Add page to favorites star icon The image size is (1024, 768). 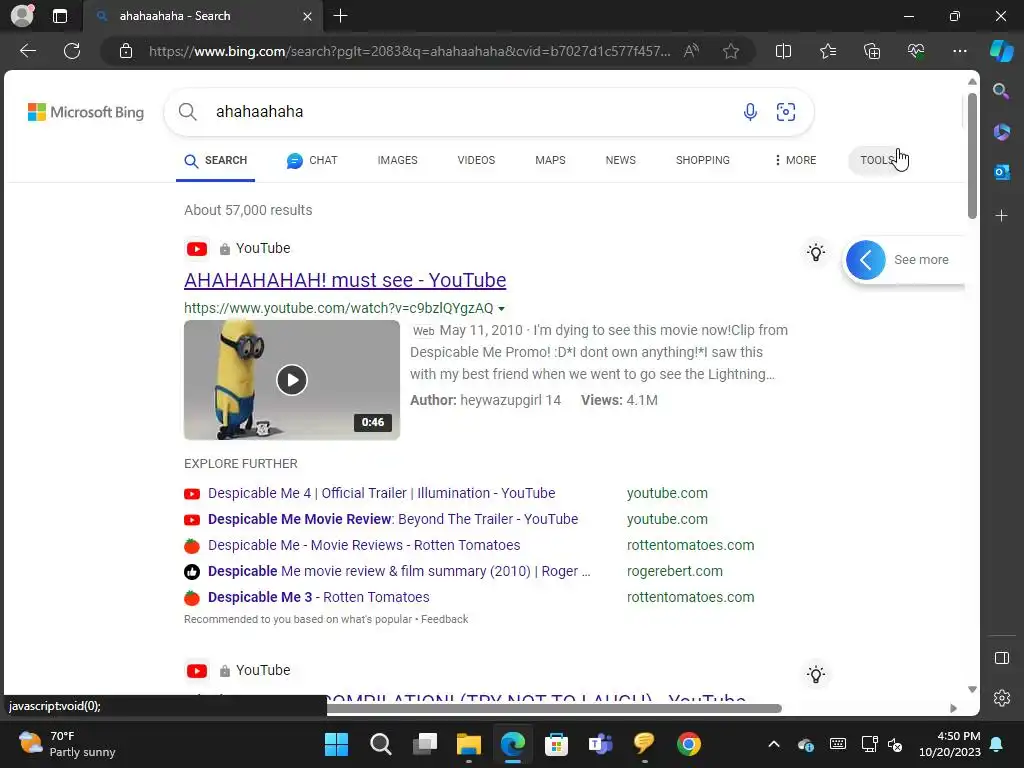pos(731,51)
